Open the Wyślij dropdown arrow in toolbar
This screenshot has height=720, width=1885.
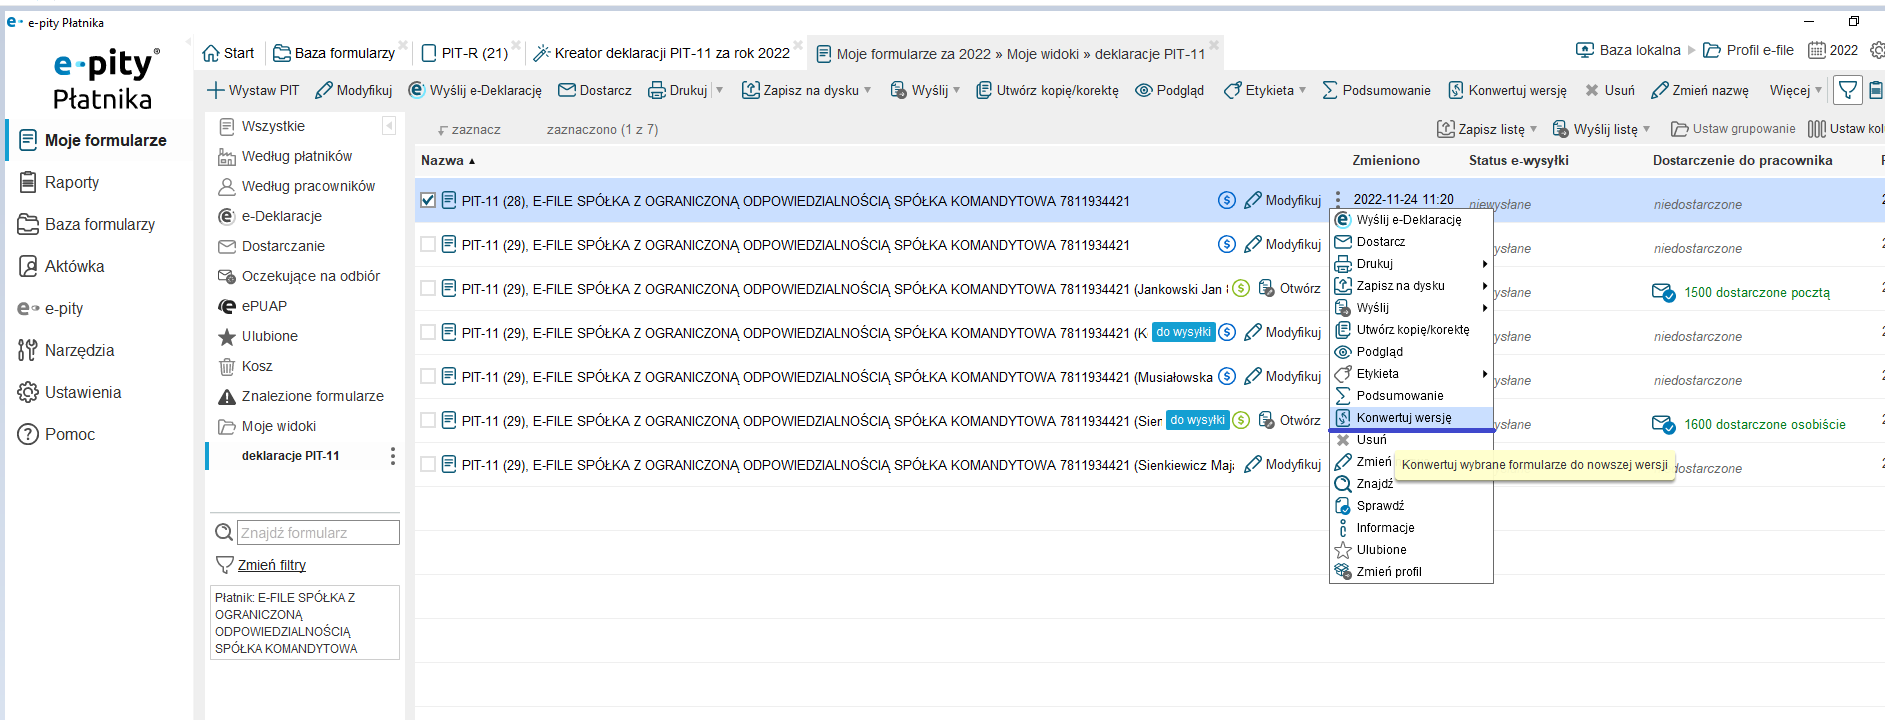[x=957, y=90]
